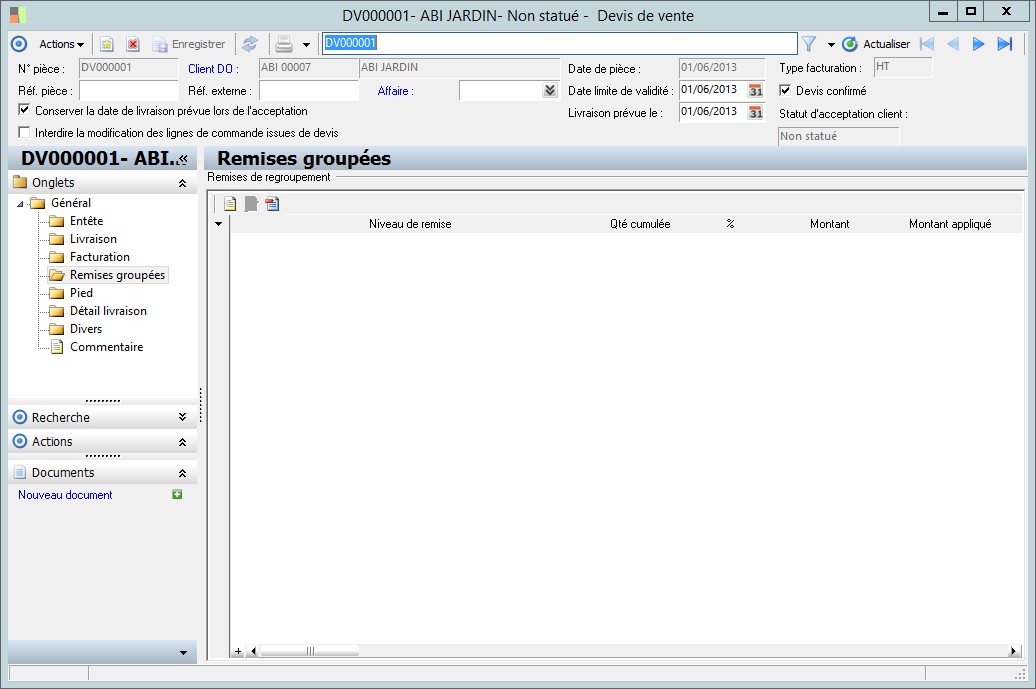Expand the Recherche panel
Image resolution: width=1036 pixels, height=689 pixels.
click(182, 417)
